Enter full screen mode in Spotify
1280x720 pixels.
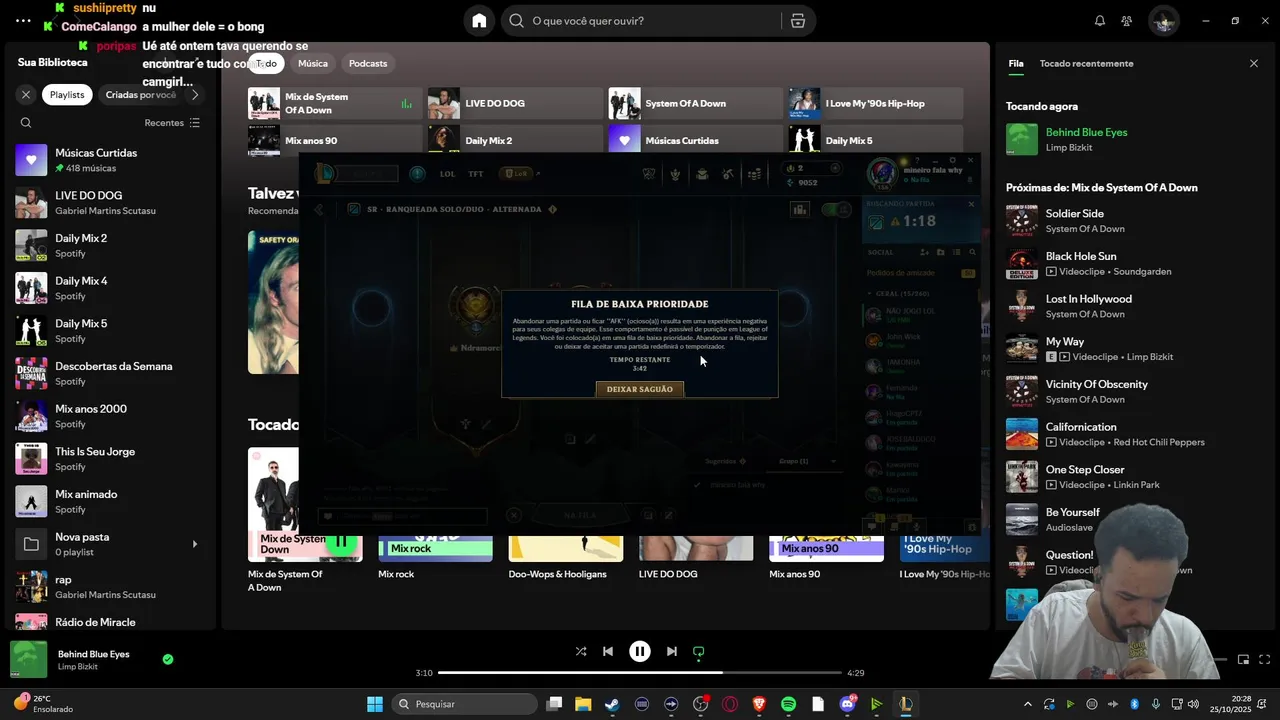[x=1265, y=659]
